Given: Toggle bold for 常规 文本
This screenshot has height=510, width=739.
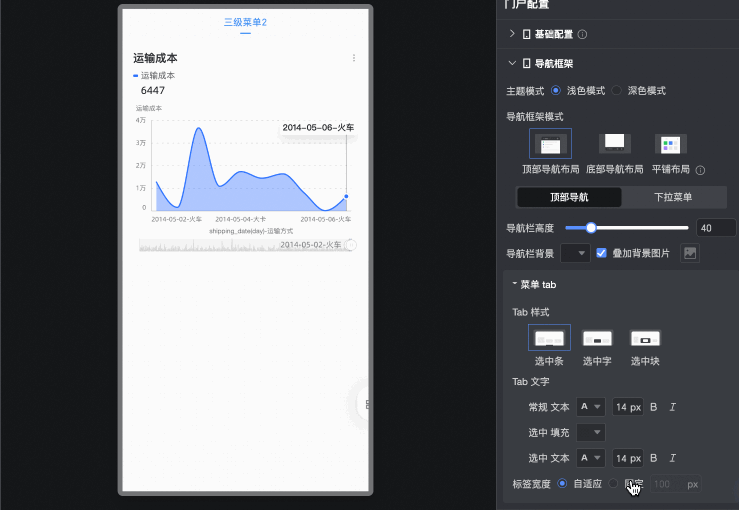Looking at the screenshot, I should tap(653, 407).
